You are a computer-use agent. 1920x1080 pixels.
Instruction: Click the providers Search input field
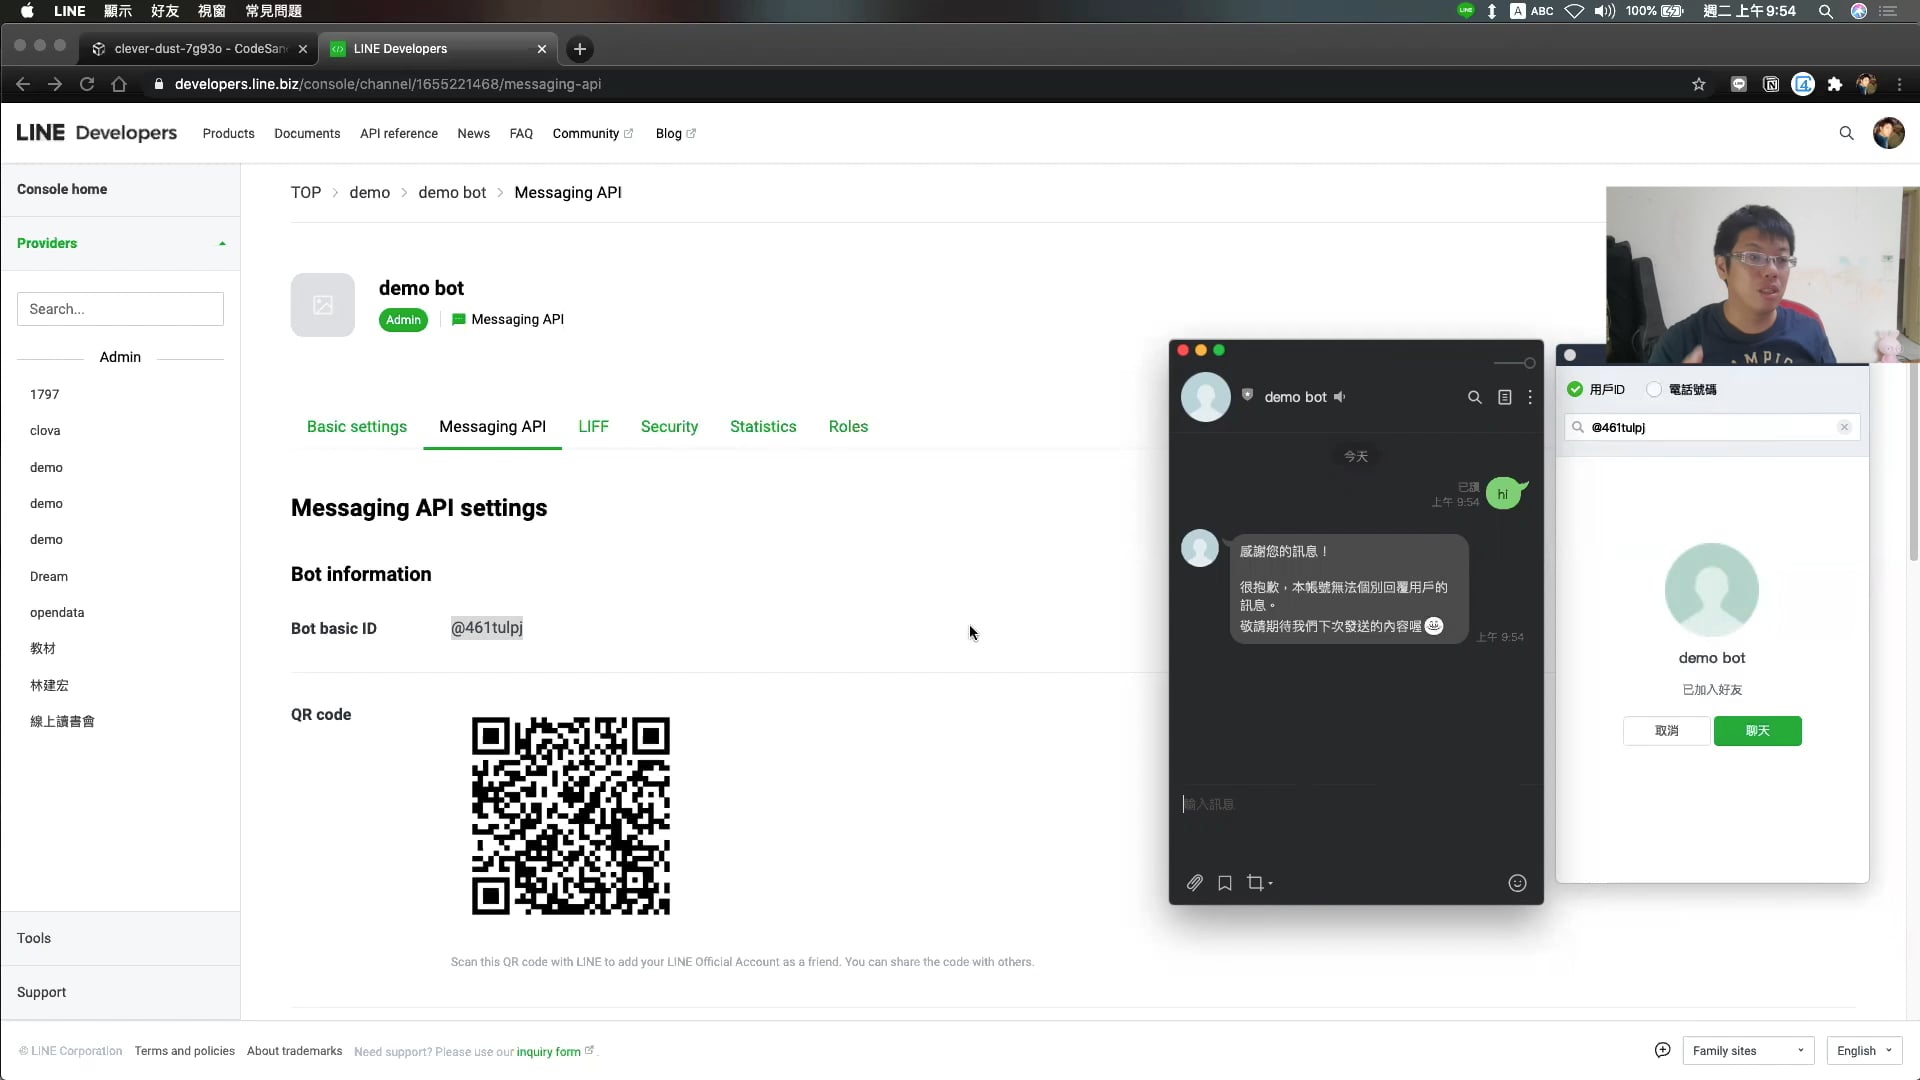(120, 309)
